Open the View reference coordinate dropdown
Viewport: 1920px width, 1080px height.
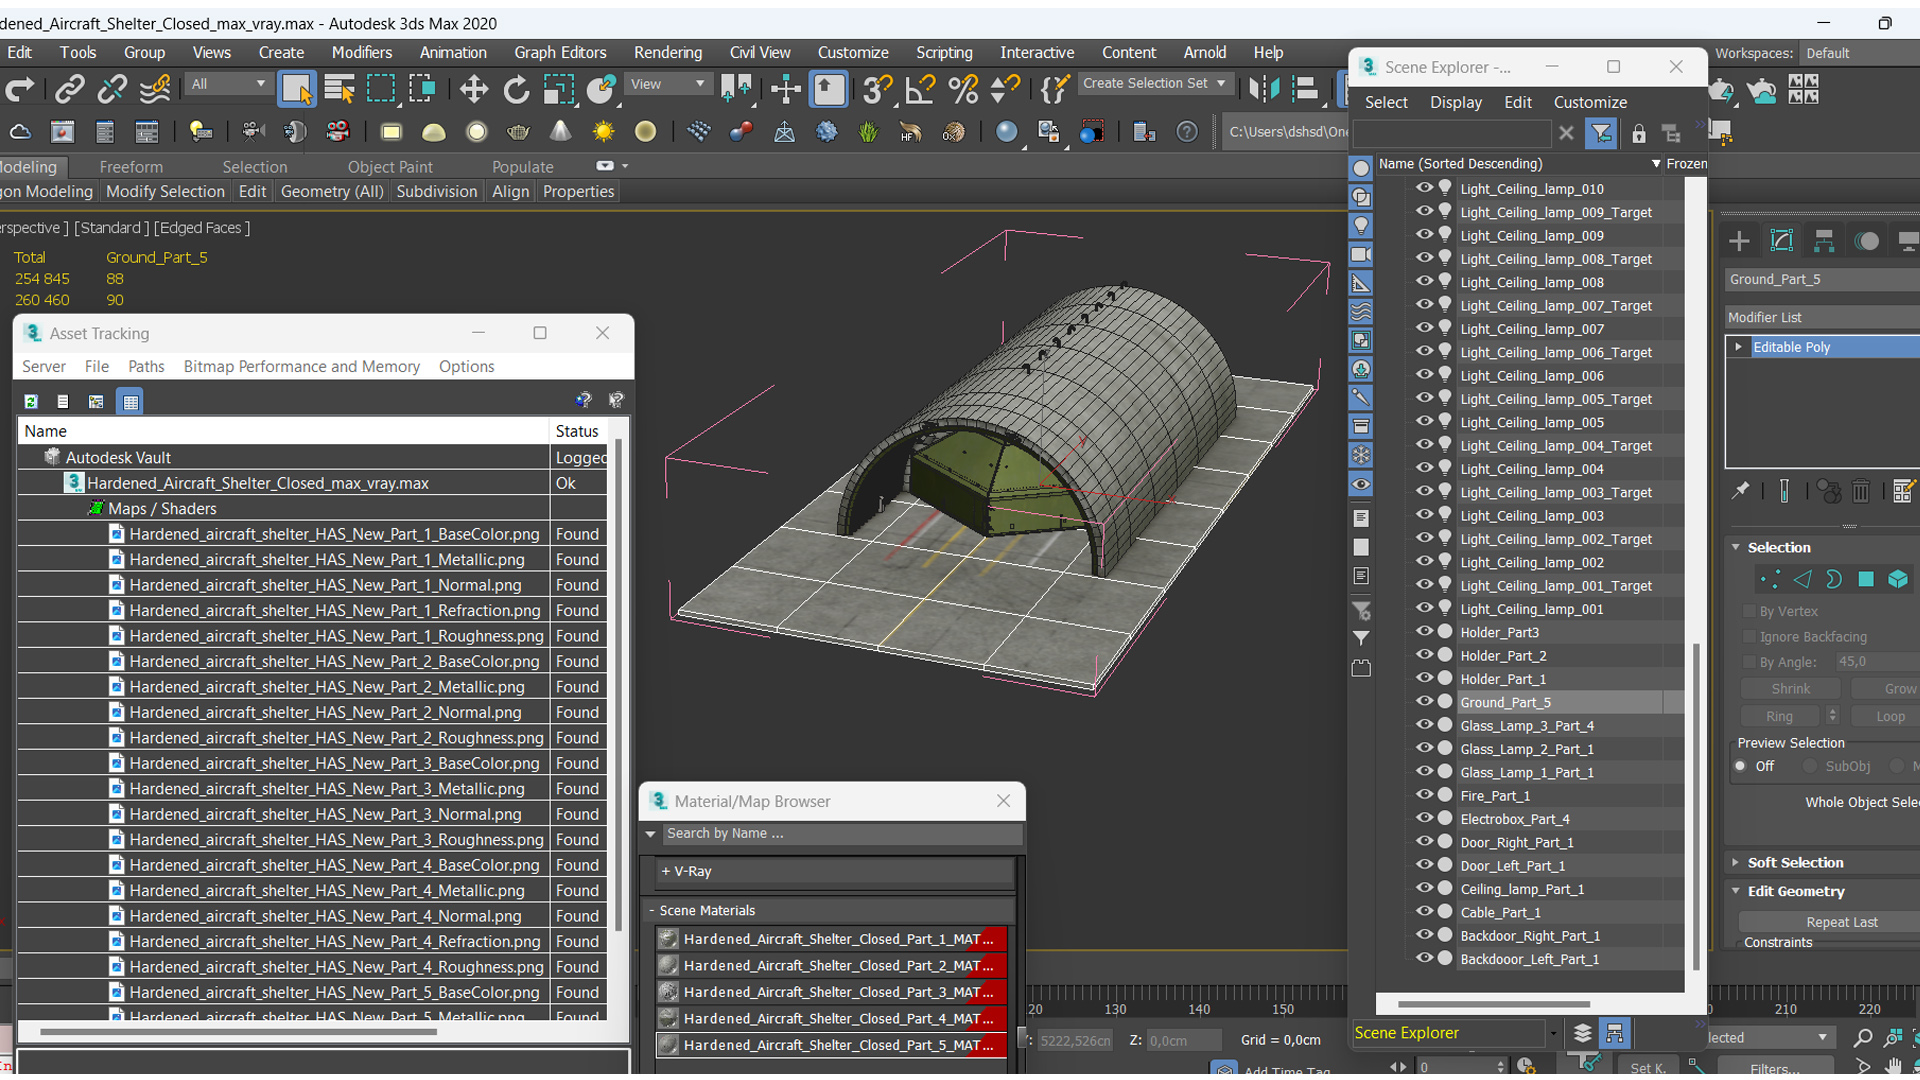coord(667,84)
